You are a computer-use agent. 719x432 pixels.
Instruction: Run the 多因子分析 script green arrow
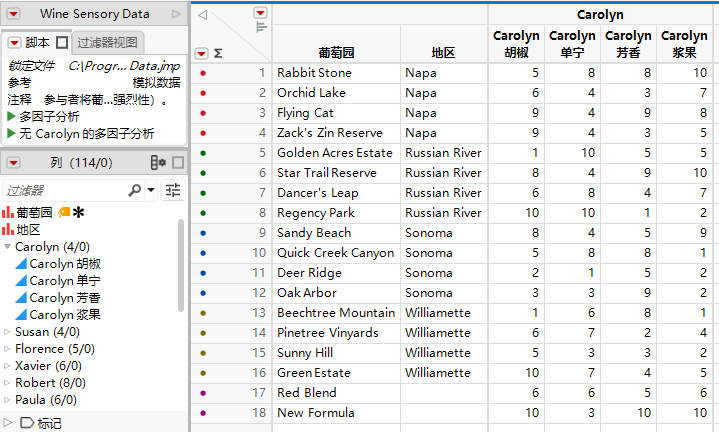(11, 116)
